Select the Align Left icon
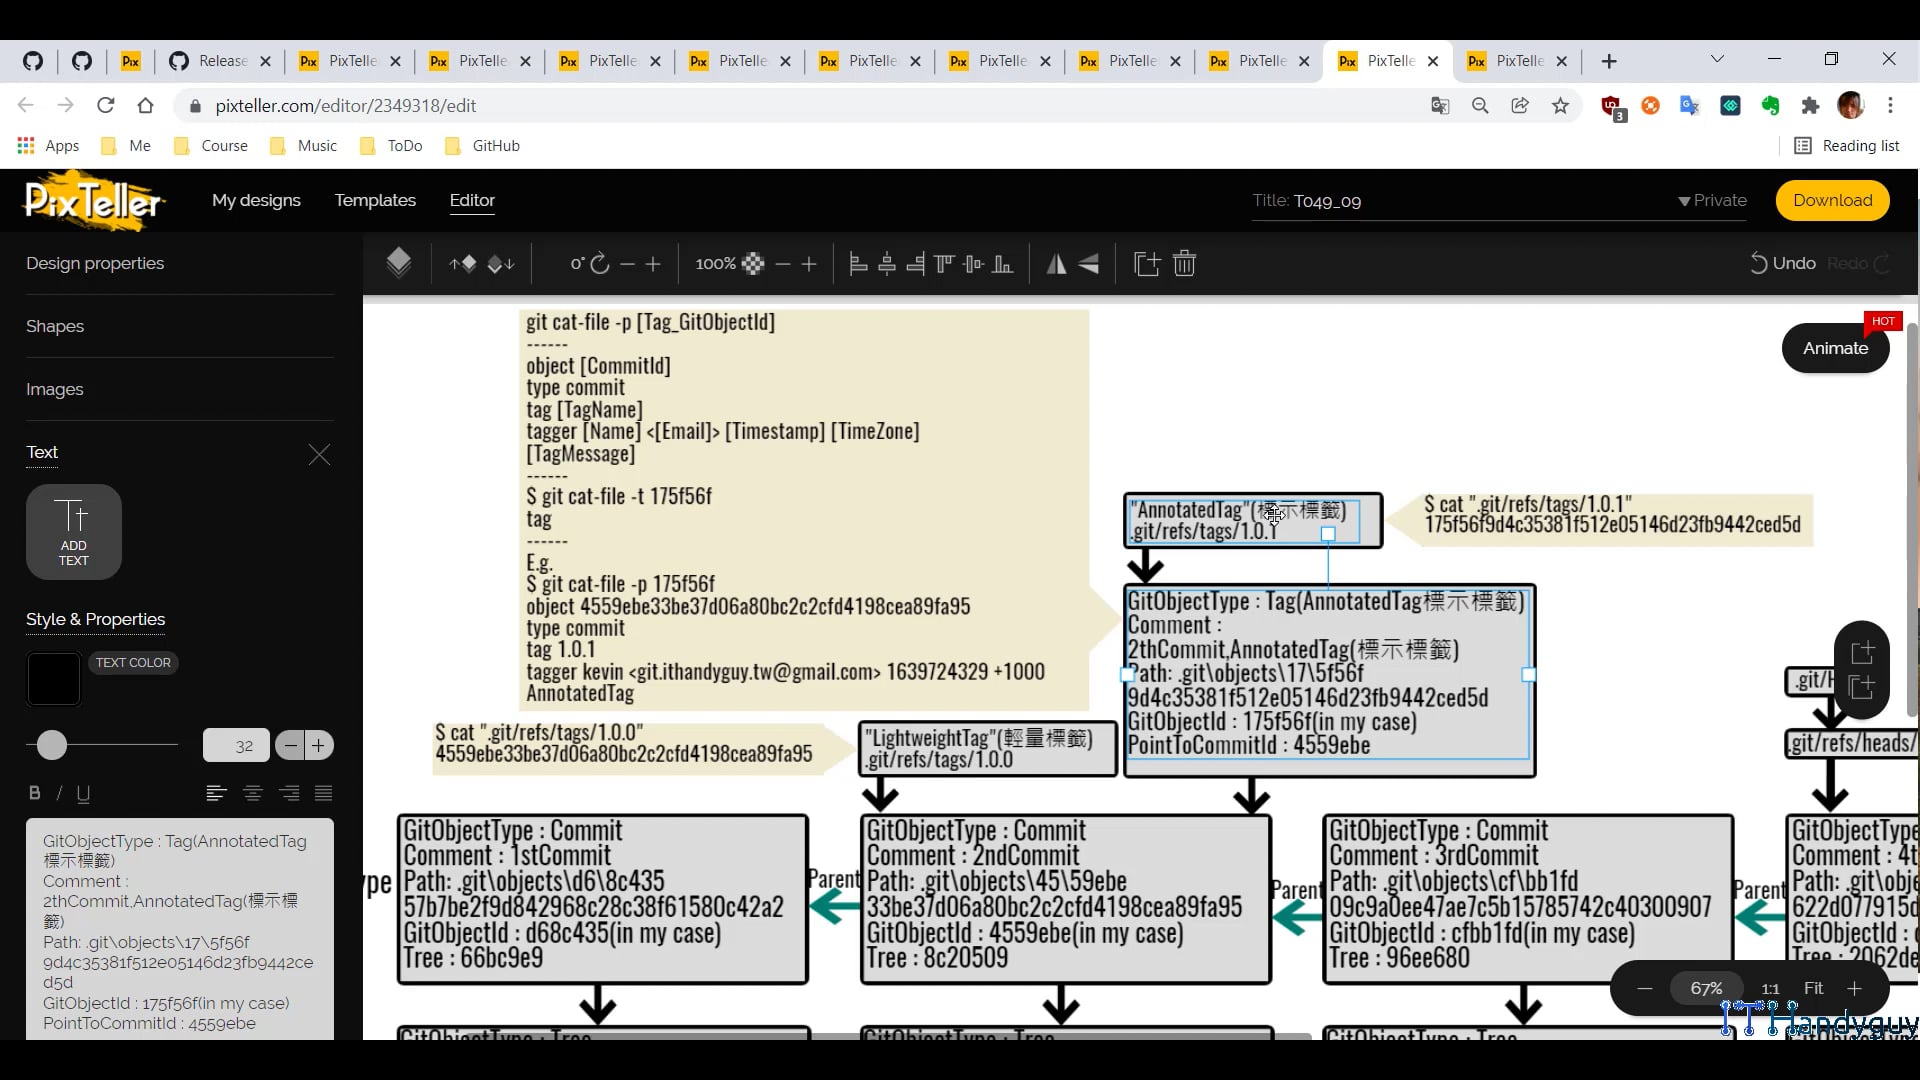This screenshot has height=1080, width=1920. click(x=859, y=263)
